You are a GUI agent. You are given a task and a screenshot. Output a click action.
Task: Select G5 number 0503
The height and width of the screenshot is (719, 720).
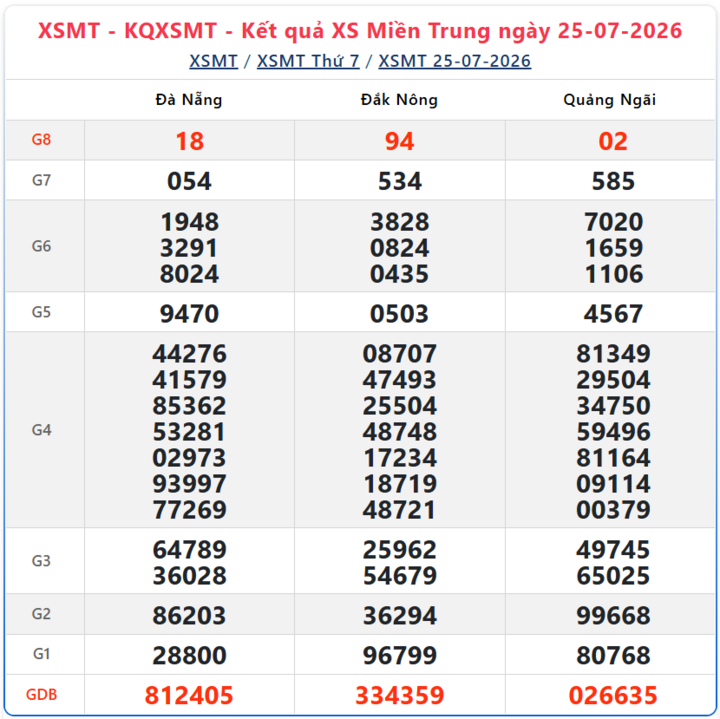(399, 314)
